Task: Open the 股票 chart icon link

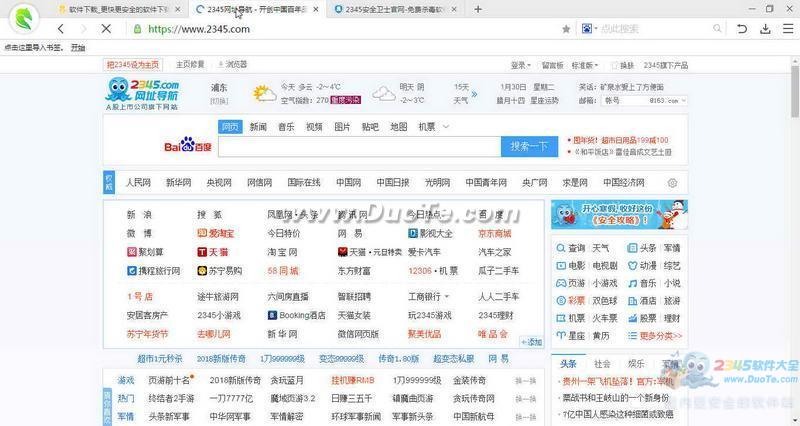Action: (x=633, y=318)
